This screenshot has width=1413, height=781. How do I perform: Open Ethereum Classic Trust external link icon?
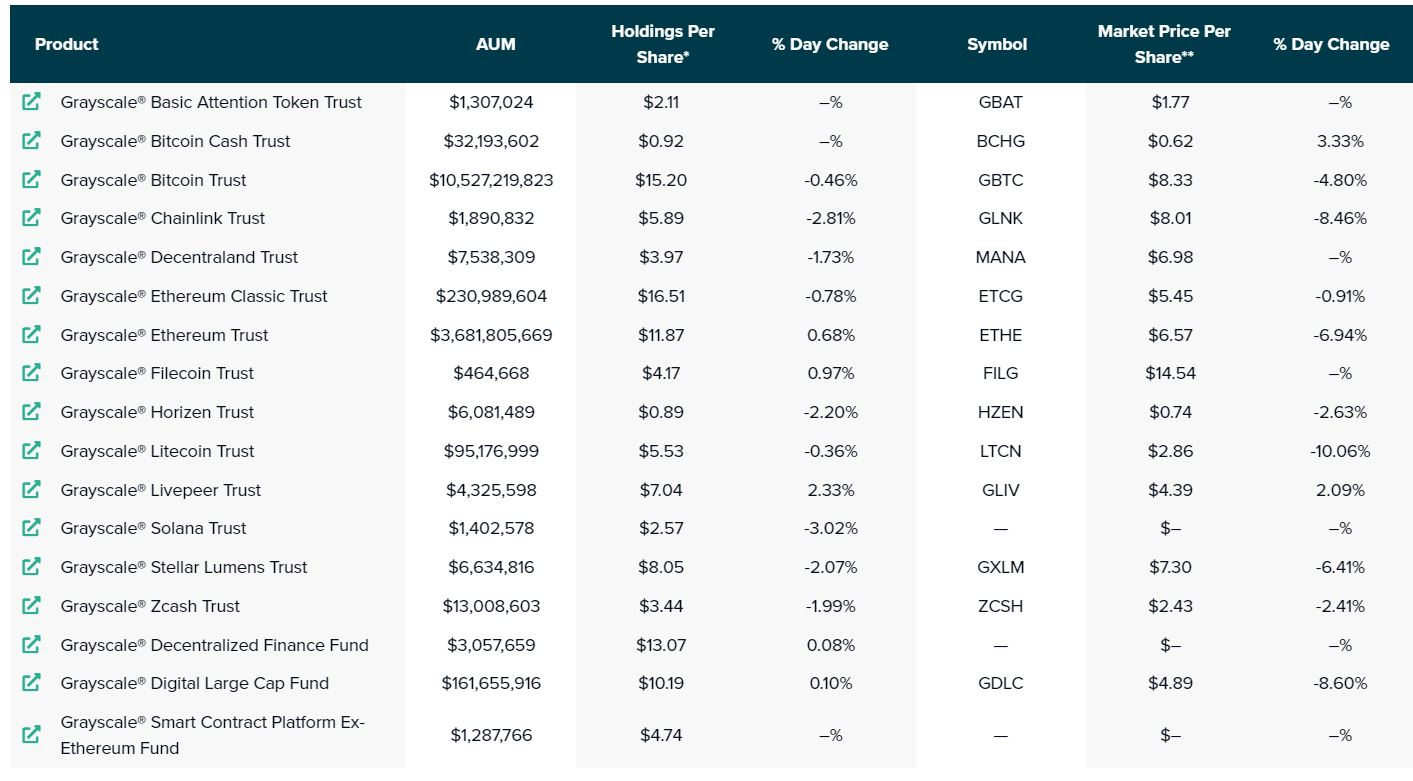coord(31,296)
